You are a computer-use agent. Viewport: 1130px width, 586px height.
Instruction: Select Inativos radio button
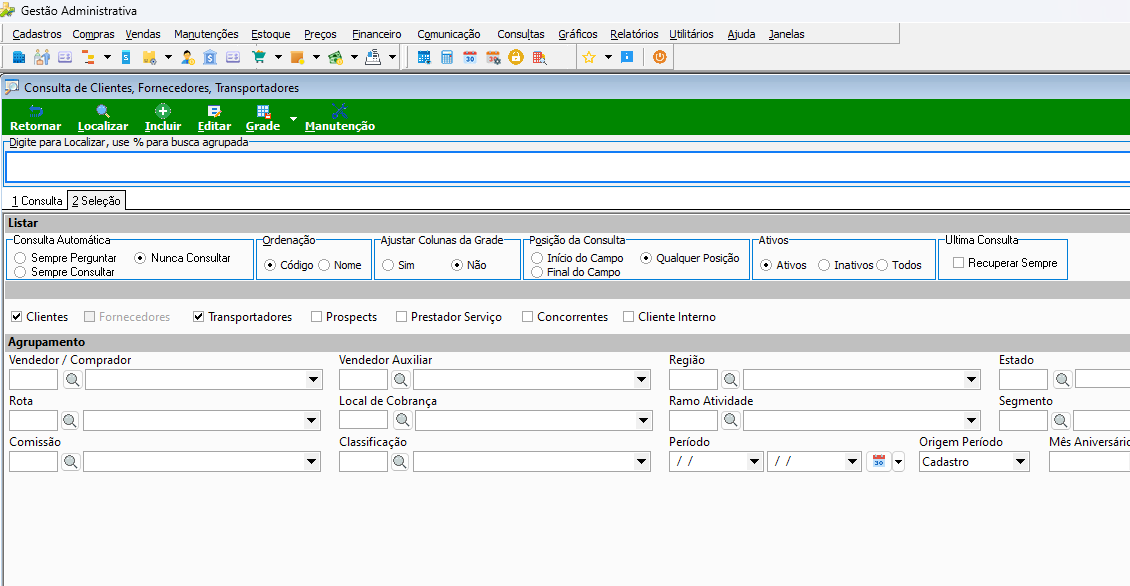[x=824, y=265]
